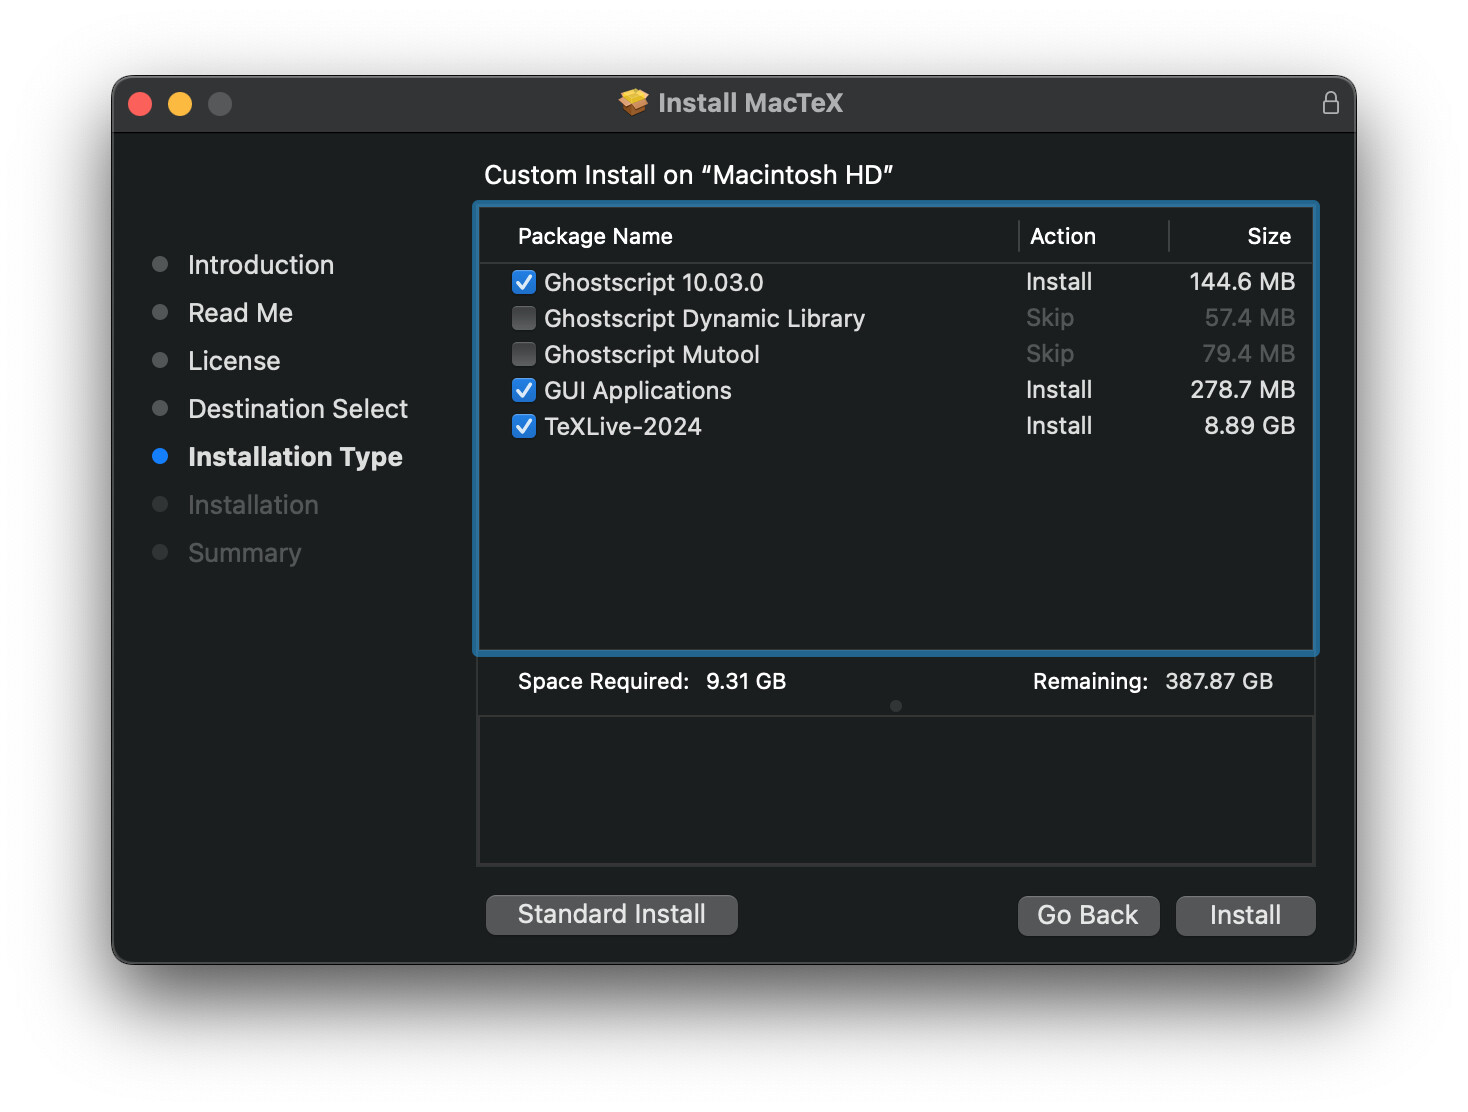
Task: Uncheck the Ghostscript 10.03.0 checkbox
Action: point(524,282)
